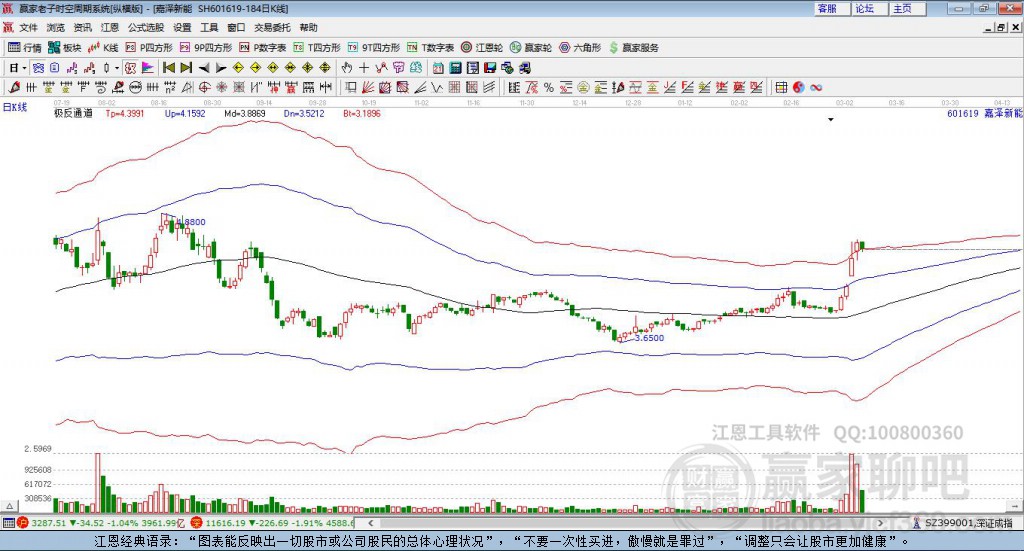1024x551 pixels.
Task: Open the 帮助 menu
Action: 308,27
